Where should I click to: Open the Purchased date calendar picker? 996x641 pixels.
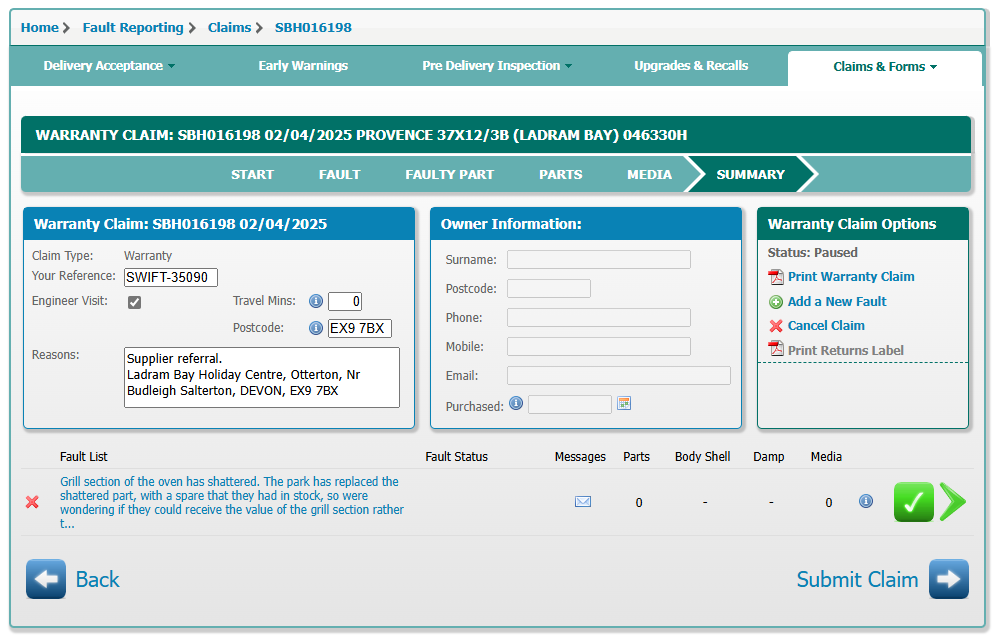(625, 404)
